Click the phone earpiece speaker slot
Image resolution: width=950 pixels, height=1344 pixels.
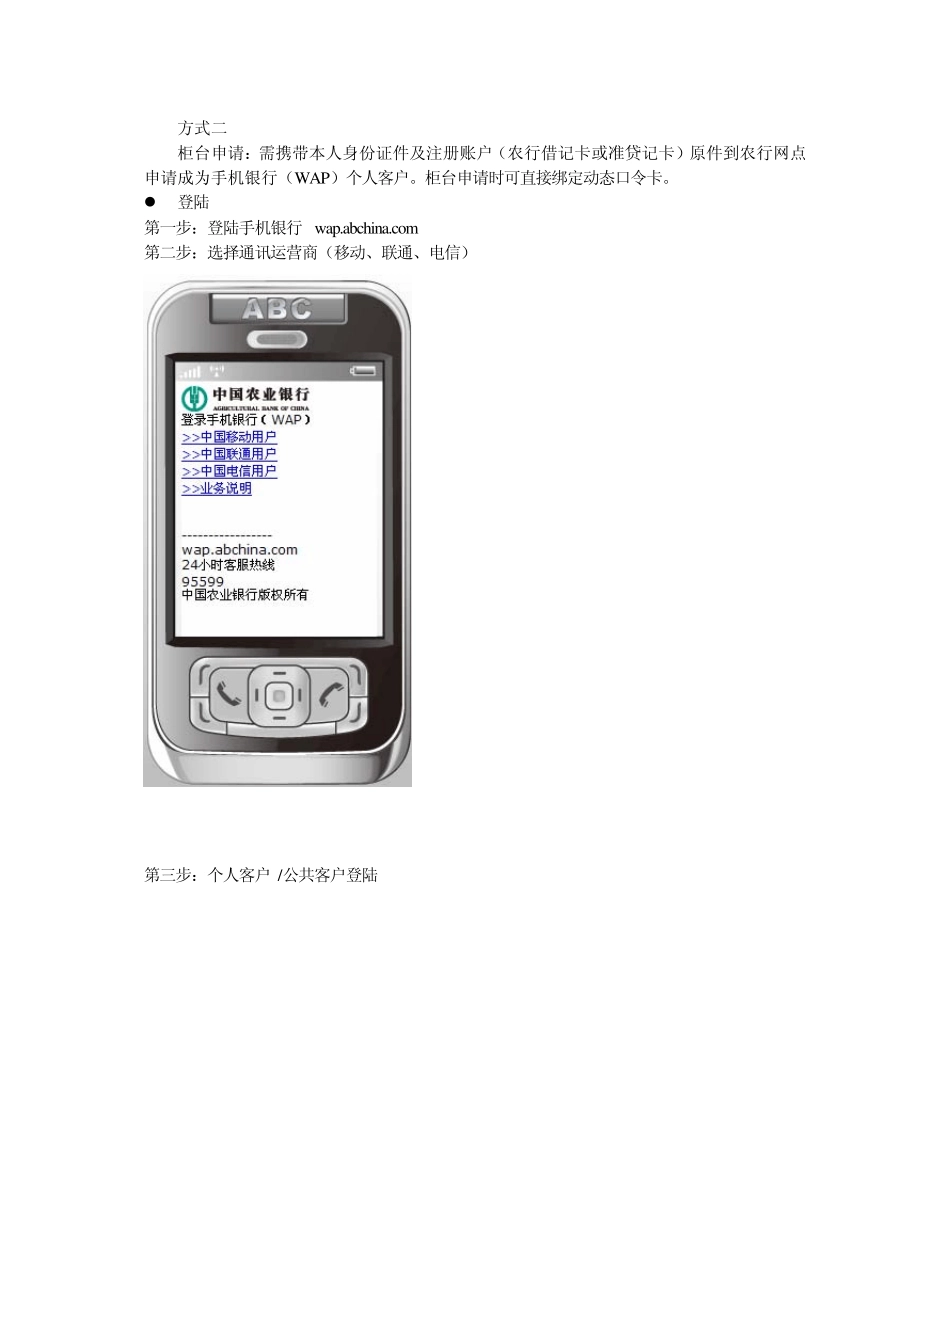[279, 335]
